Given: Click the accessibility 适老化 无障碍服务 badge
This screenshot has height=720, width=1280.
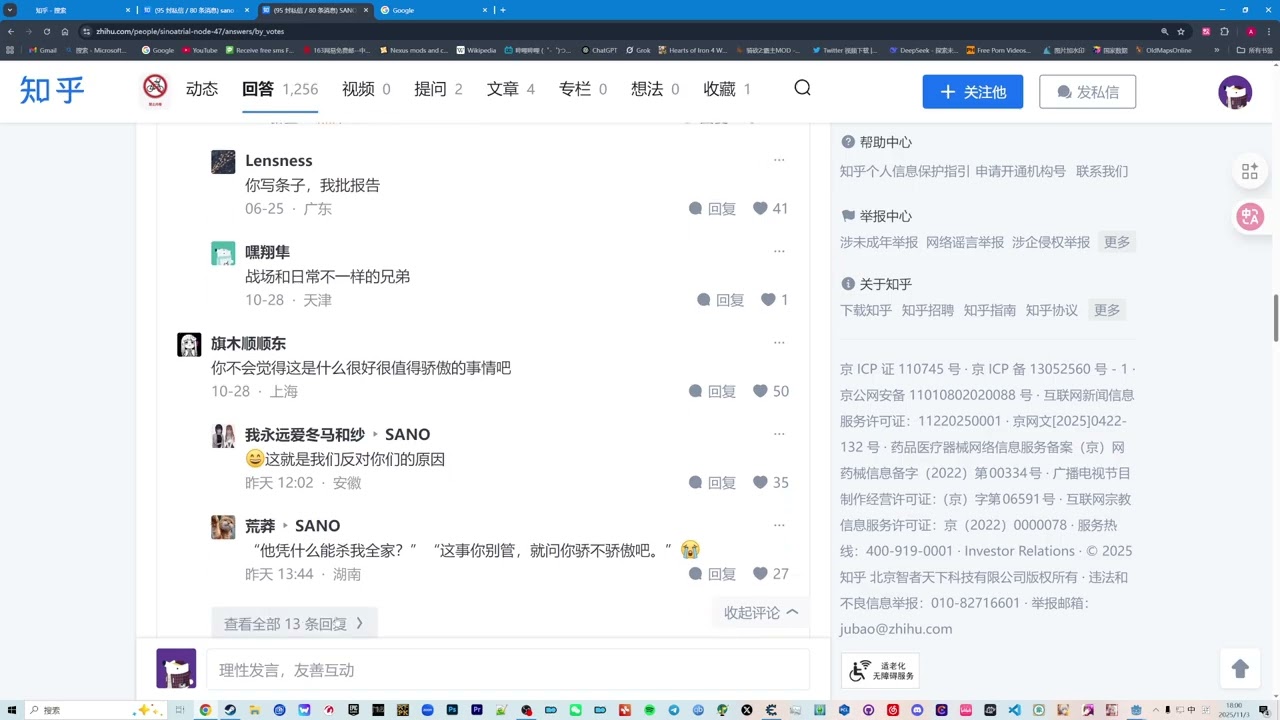Looking at the screenshot, I should pyautogui.click(x=880, y=670).
